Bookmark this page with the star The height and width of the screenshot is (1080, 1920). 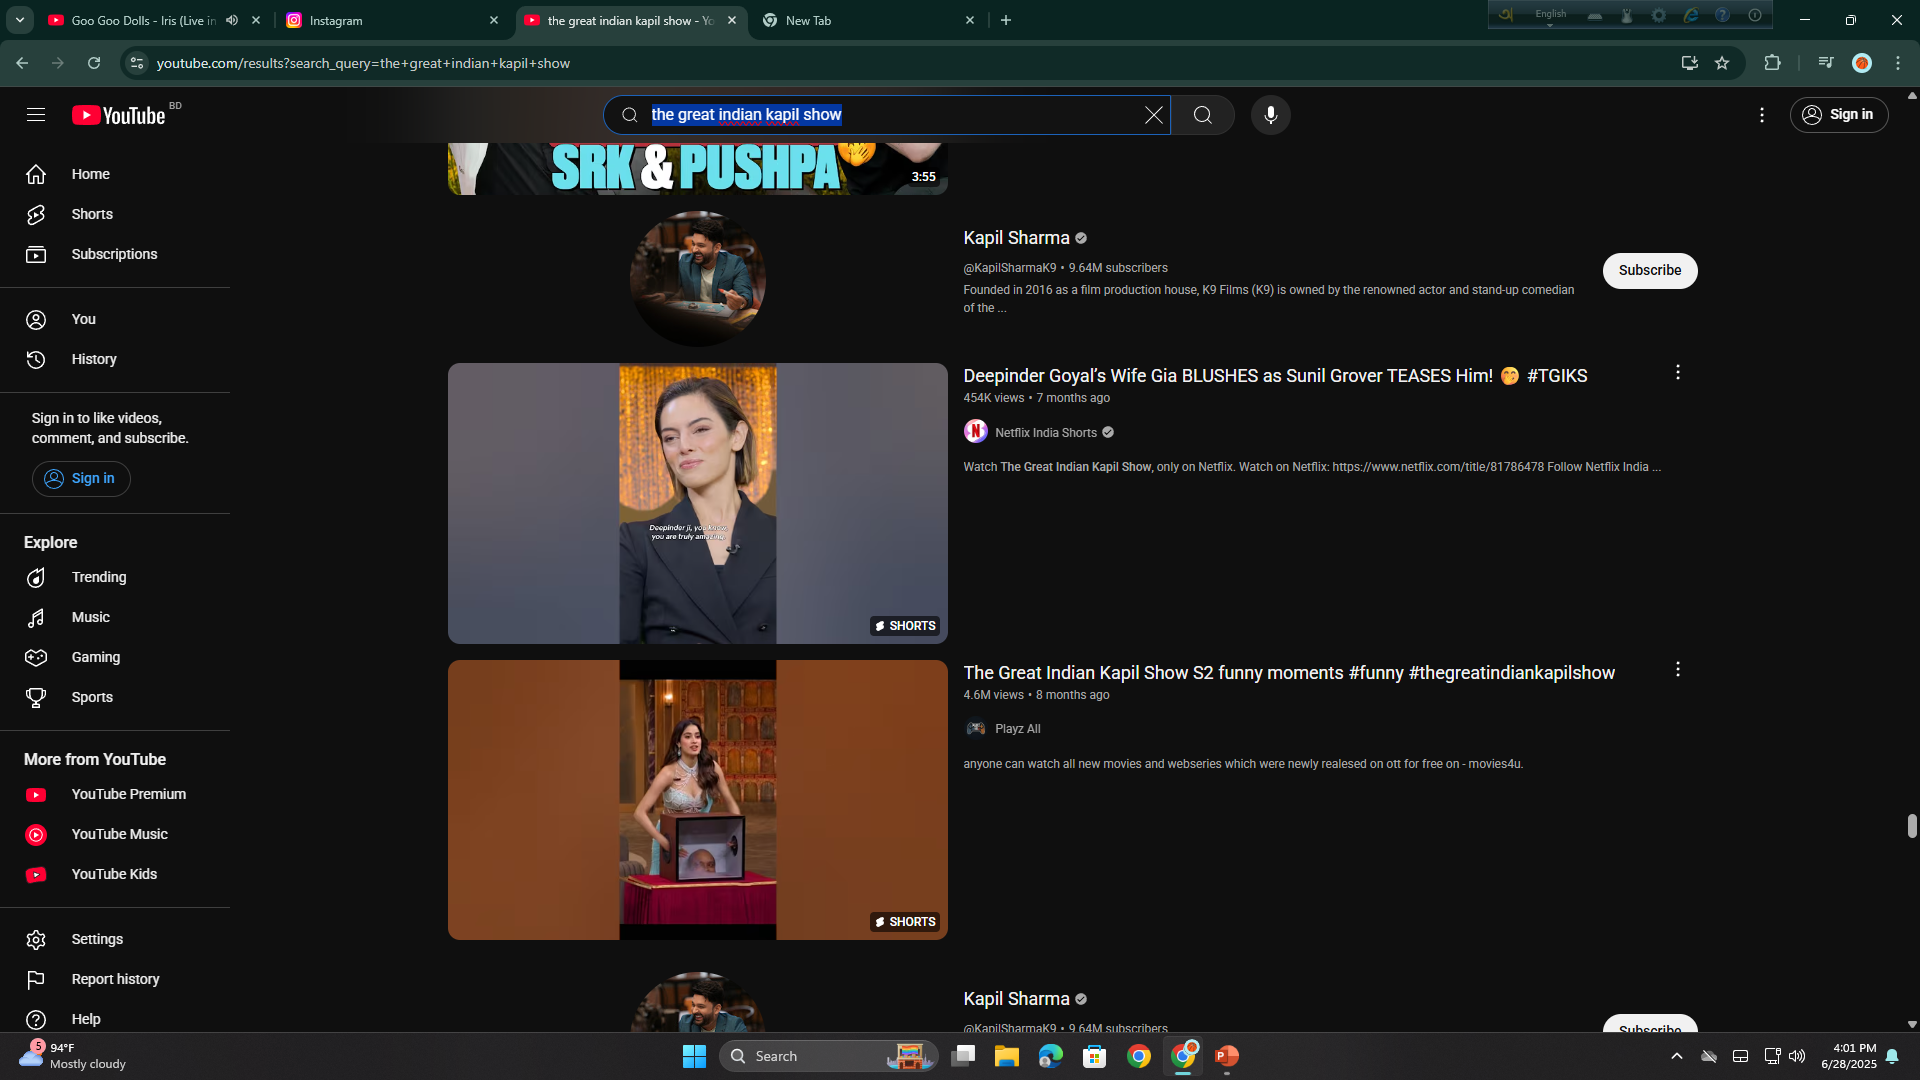1722,63
